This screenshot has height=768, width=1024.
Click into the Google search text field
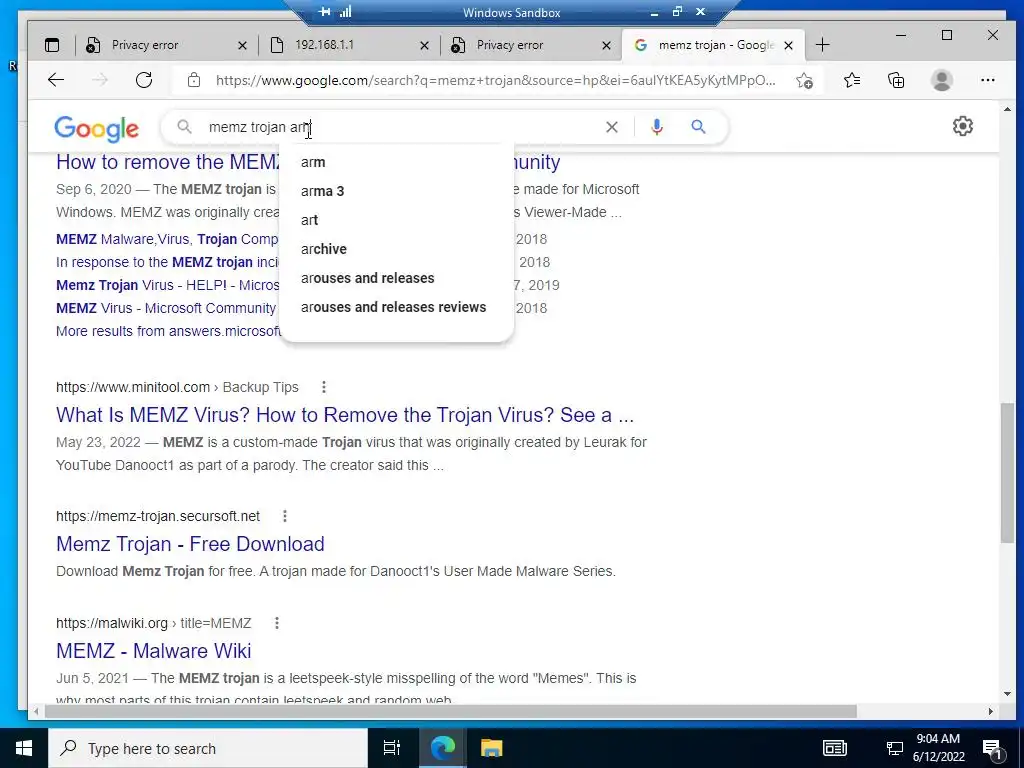(x=398, y=127)
